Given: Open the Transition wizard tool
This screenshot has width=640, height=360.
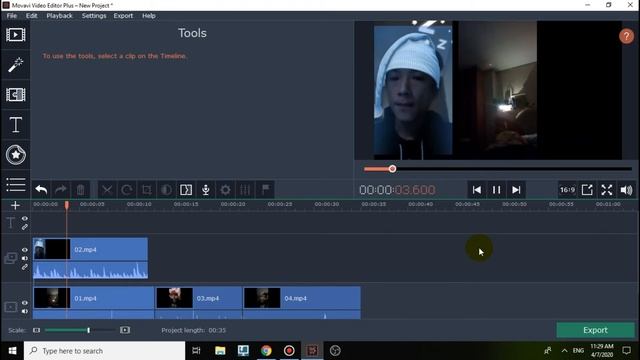Looking at the screenshot, I should pos(186,190).
